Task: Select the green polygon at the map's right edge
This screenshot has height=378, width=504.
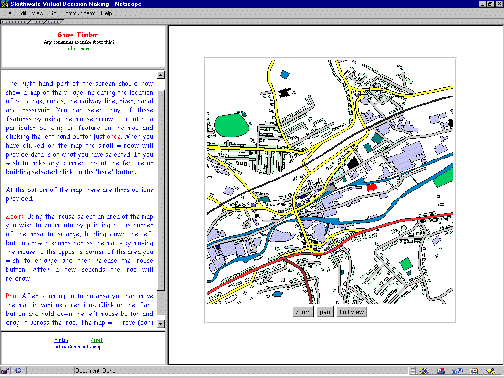Action: coord(444,177)
